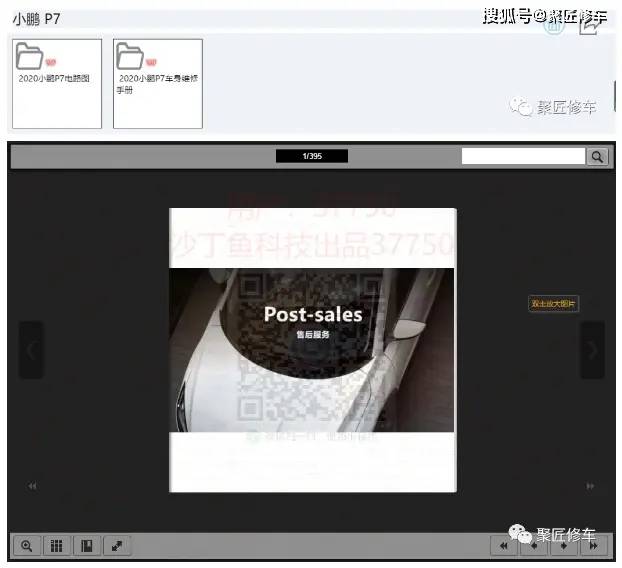622x568 pixels.
Task: Open the thumbnail grid view
Action: pyautogui.click(x=57, y=546)
